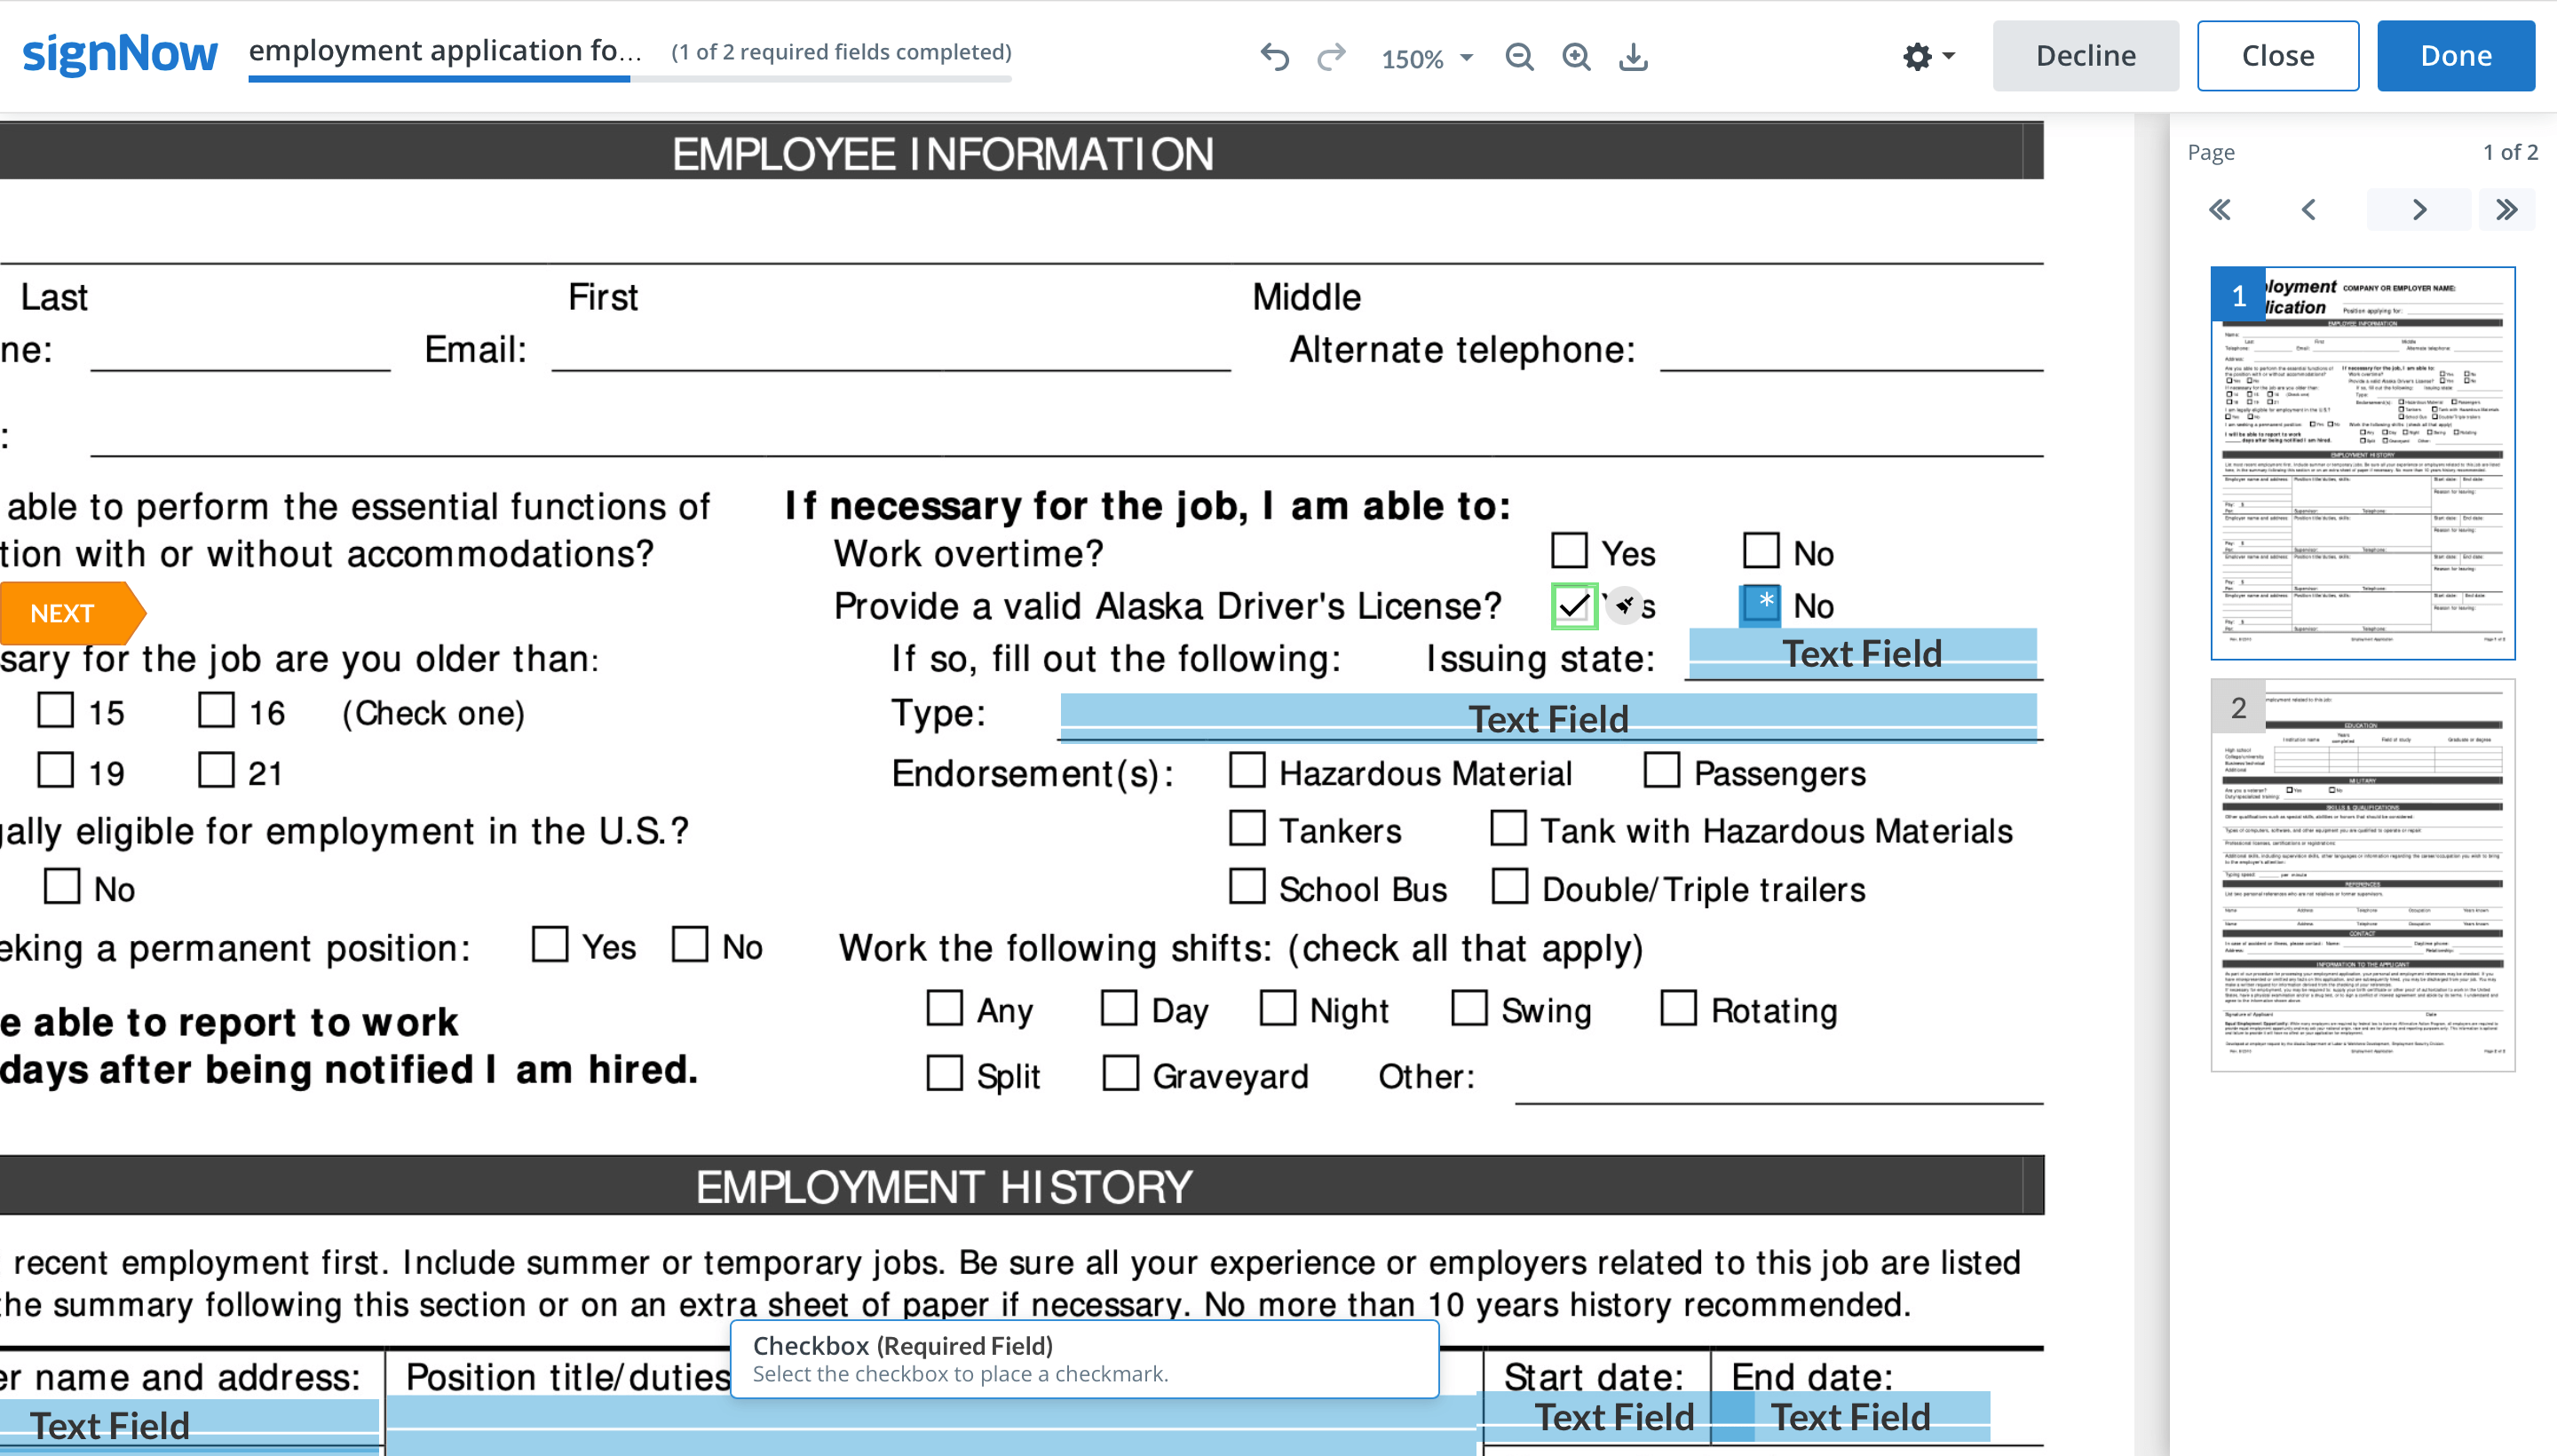Check the required No checkbox for Driver's License
Image resolution: width=2557 pixels, height=1456 pixels.
1760,605
